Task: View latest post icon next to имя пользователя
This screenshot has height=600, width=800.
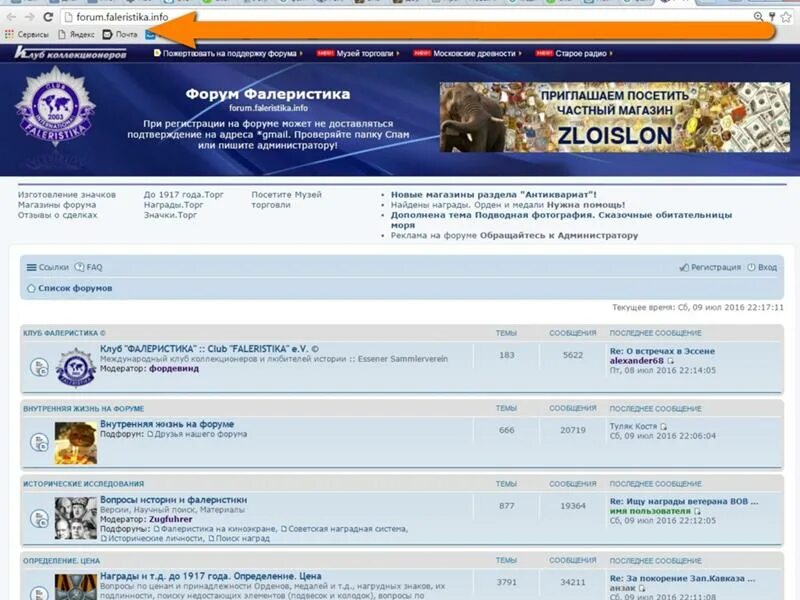Action: (x=697, y=511)
